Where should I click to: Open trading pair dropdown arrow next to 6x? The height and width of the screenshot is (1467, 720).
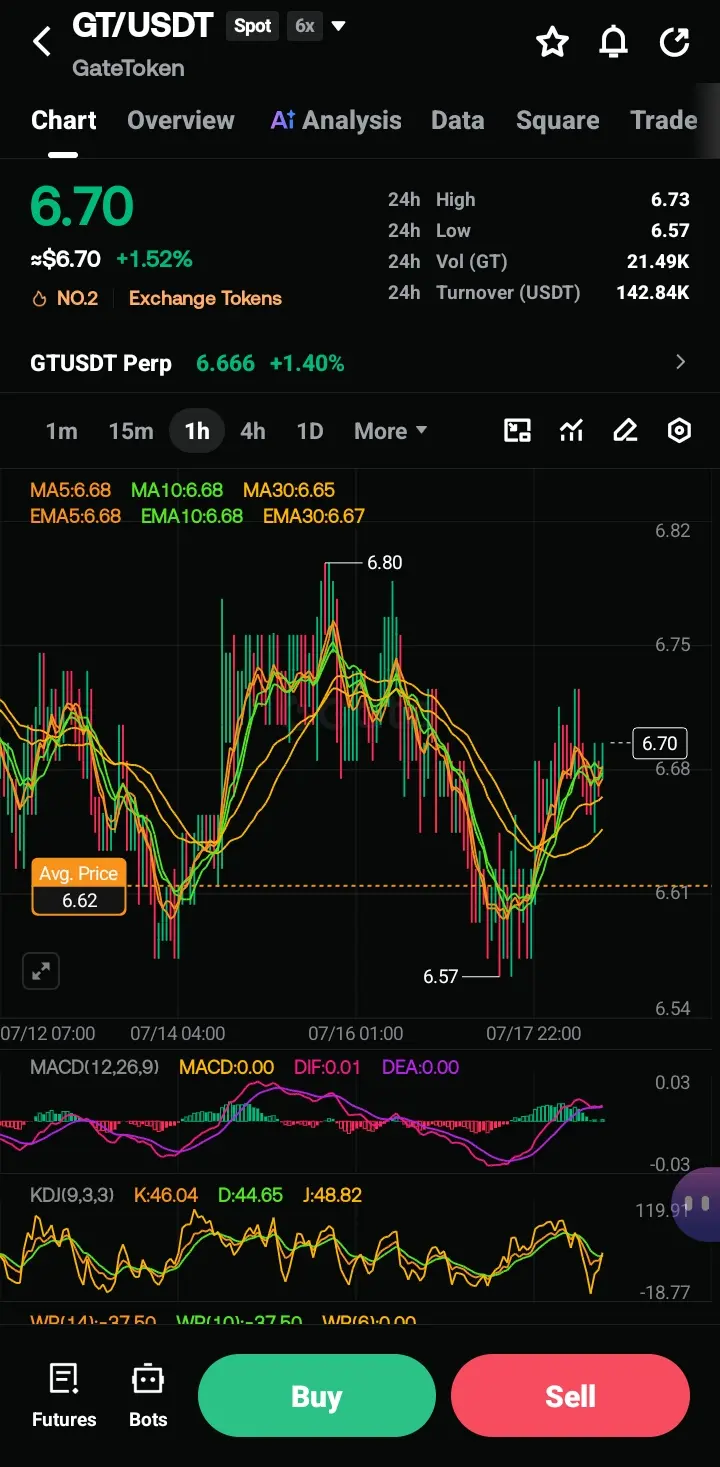(339, 26)
